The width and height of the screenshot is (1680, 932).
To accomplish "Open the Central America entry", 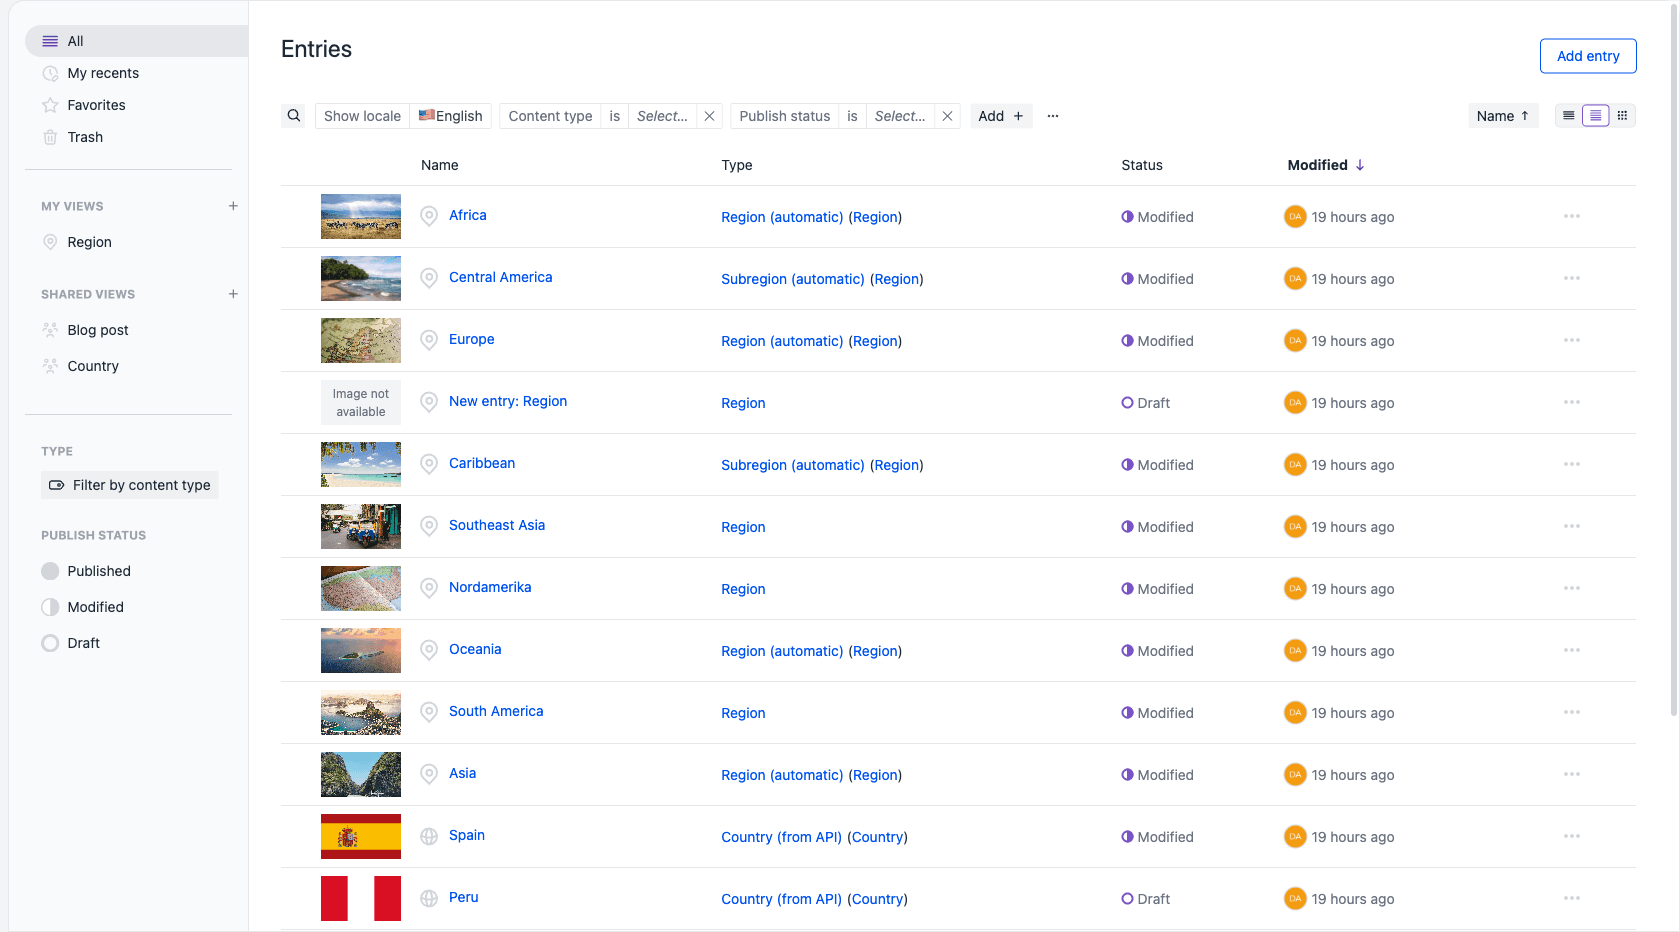I will (x=500, y=277).
